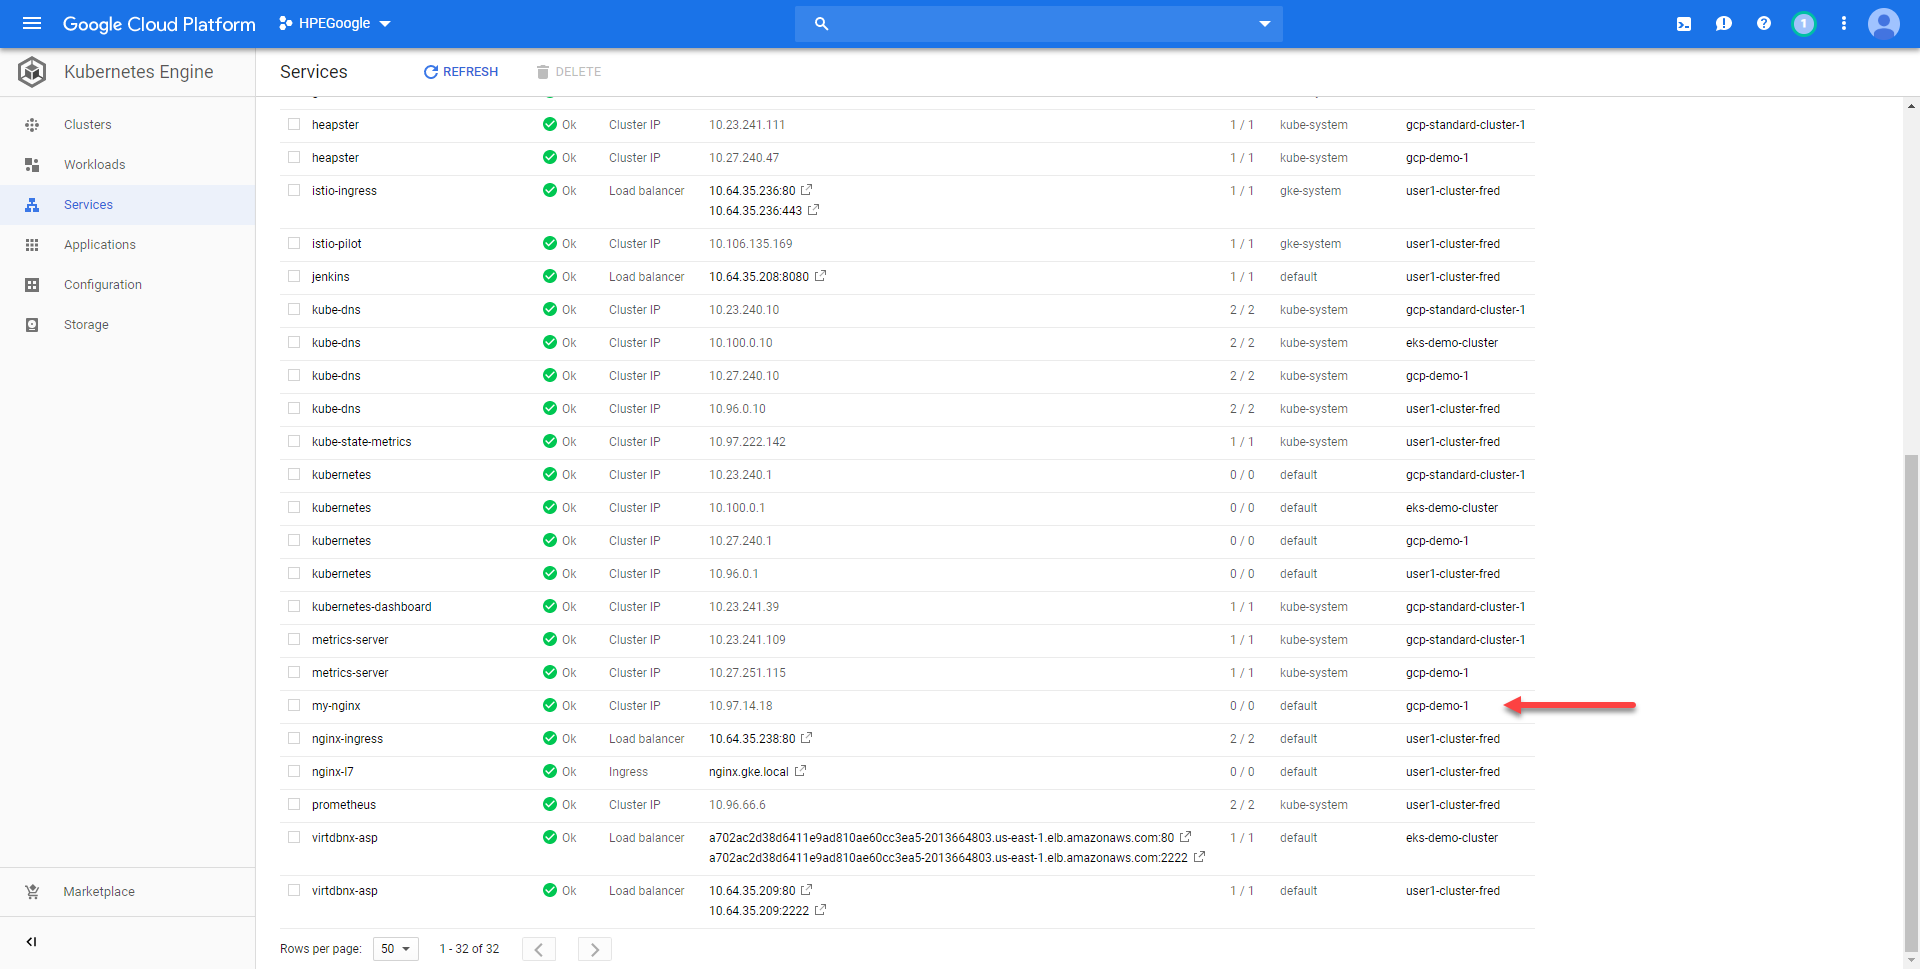The image size is (1920, 969).
Task: Click the Storage sidebar icon
Action: click(32, 325)
